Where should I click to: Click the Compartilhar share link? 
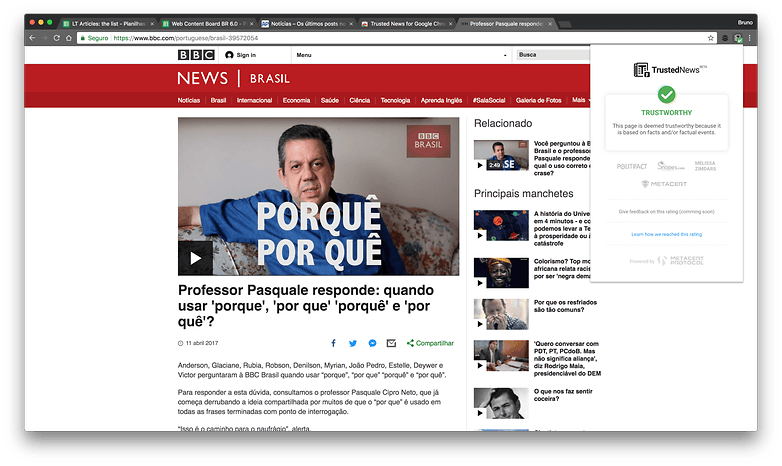pos(430,343)
